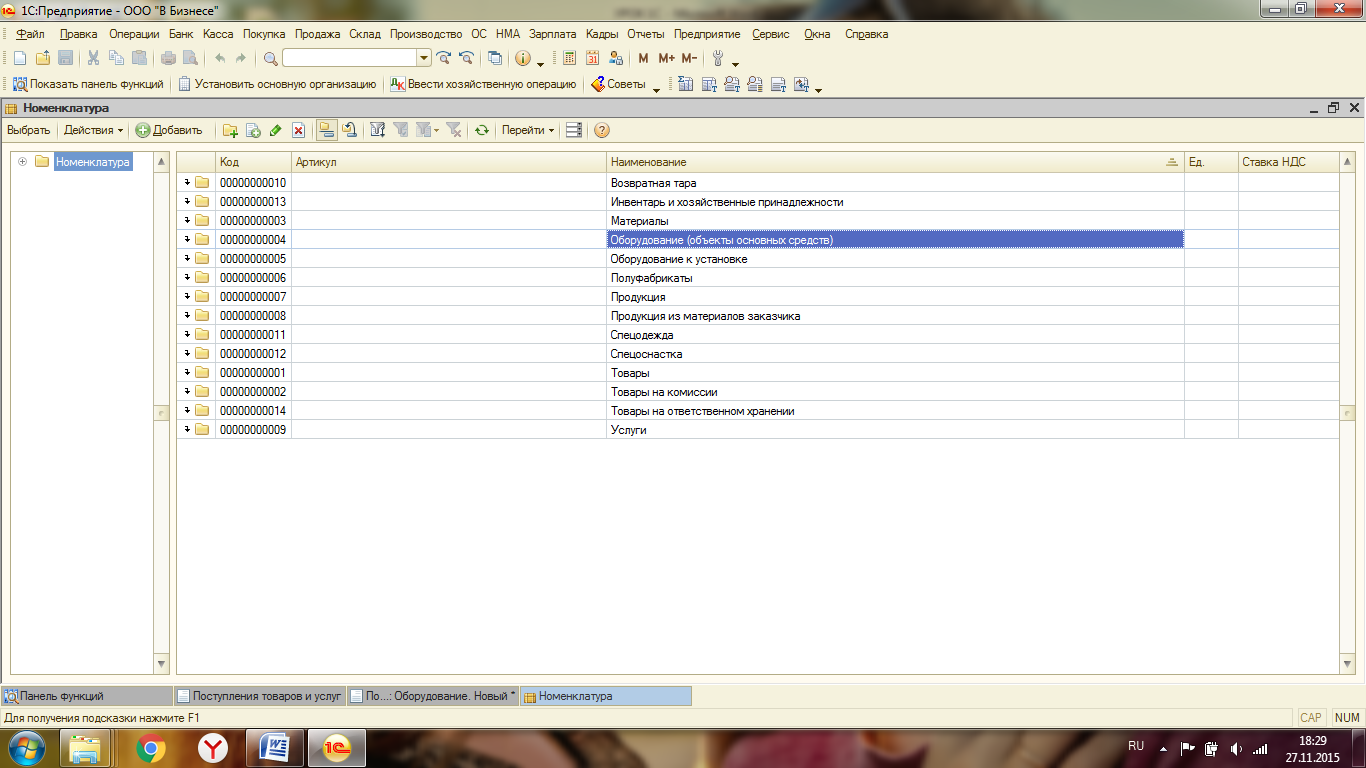
Task: Toggle the hierarchical view icon
Action: [x=327, y=130]
